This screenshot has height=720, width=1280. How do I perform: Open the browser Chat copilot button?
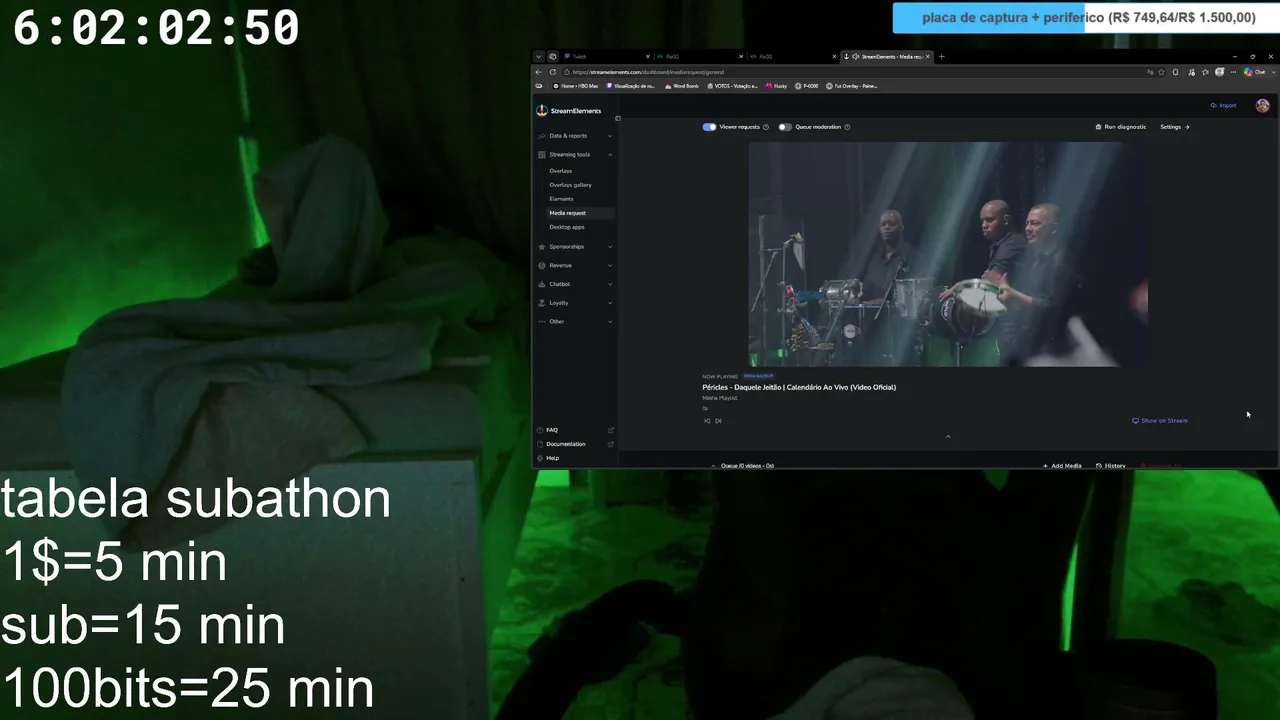click(1255, 72)
